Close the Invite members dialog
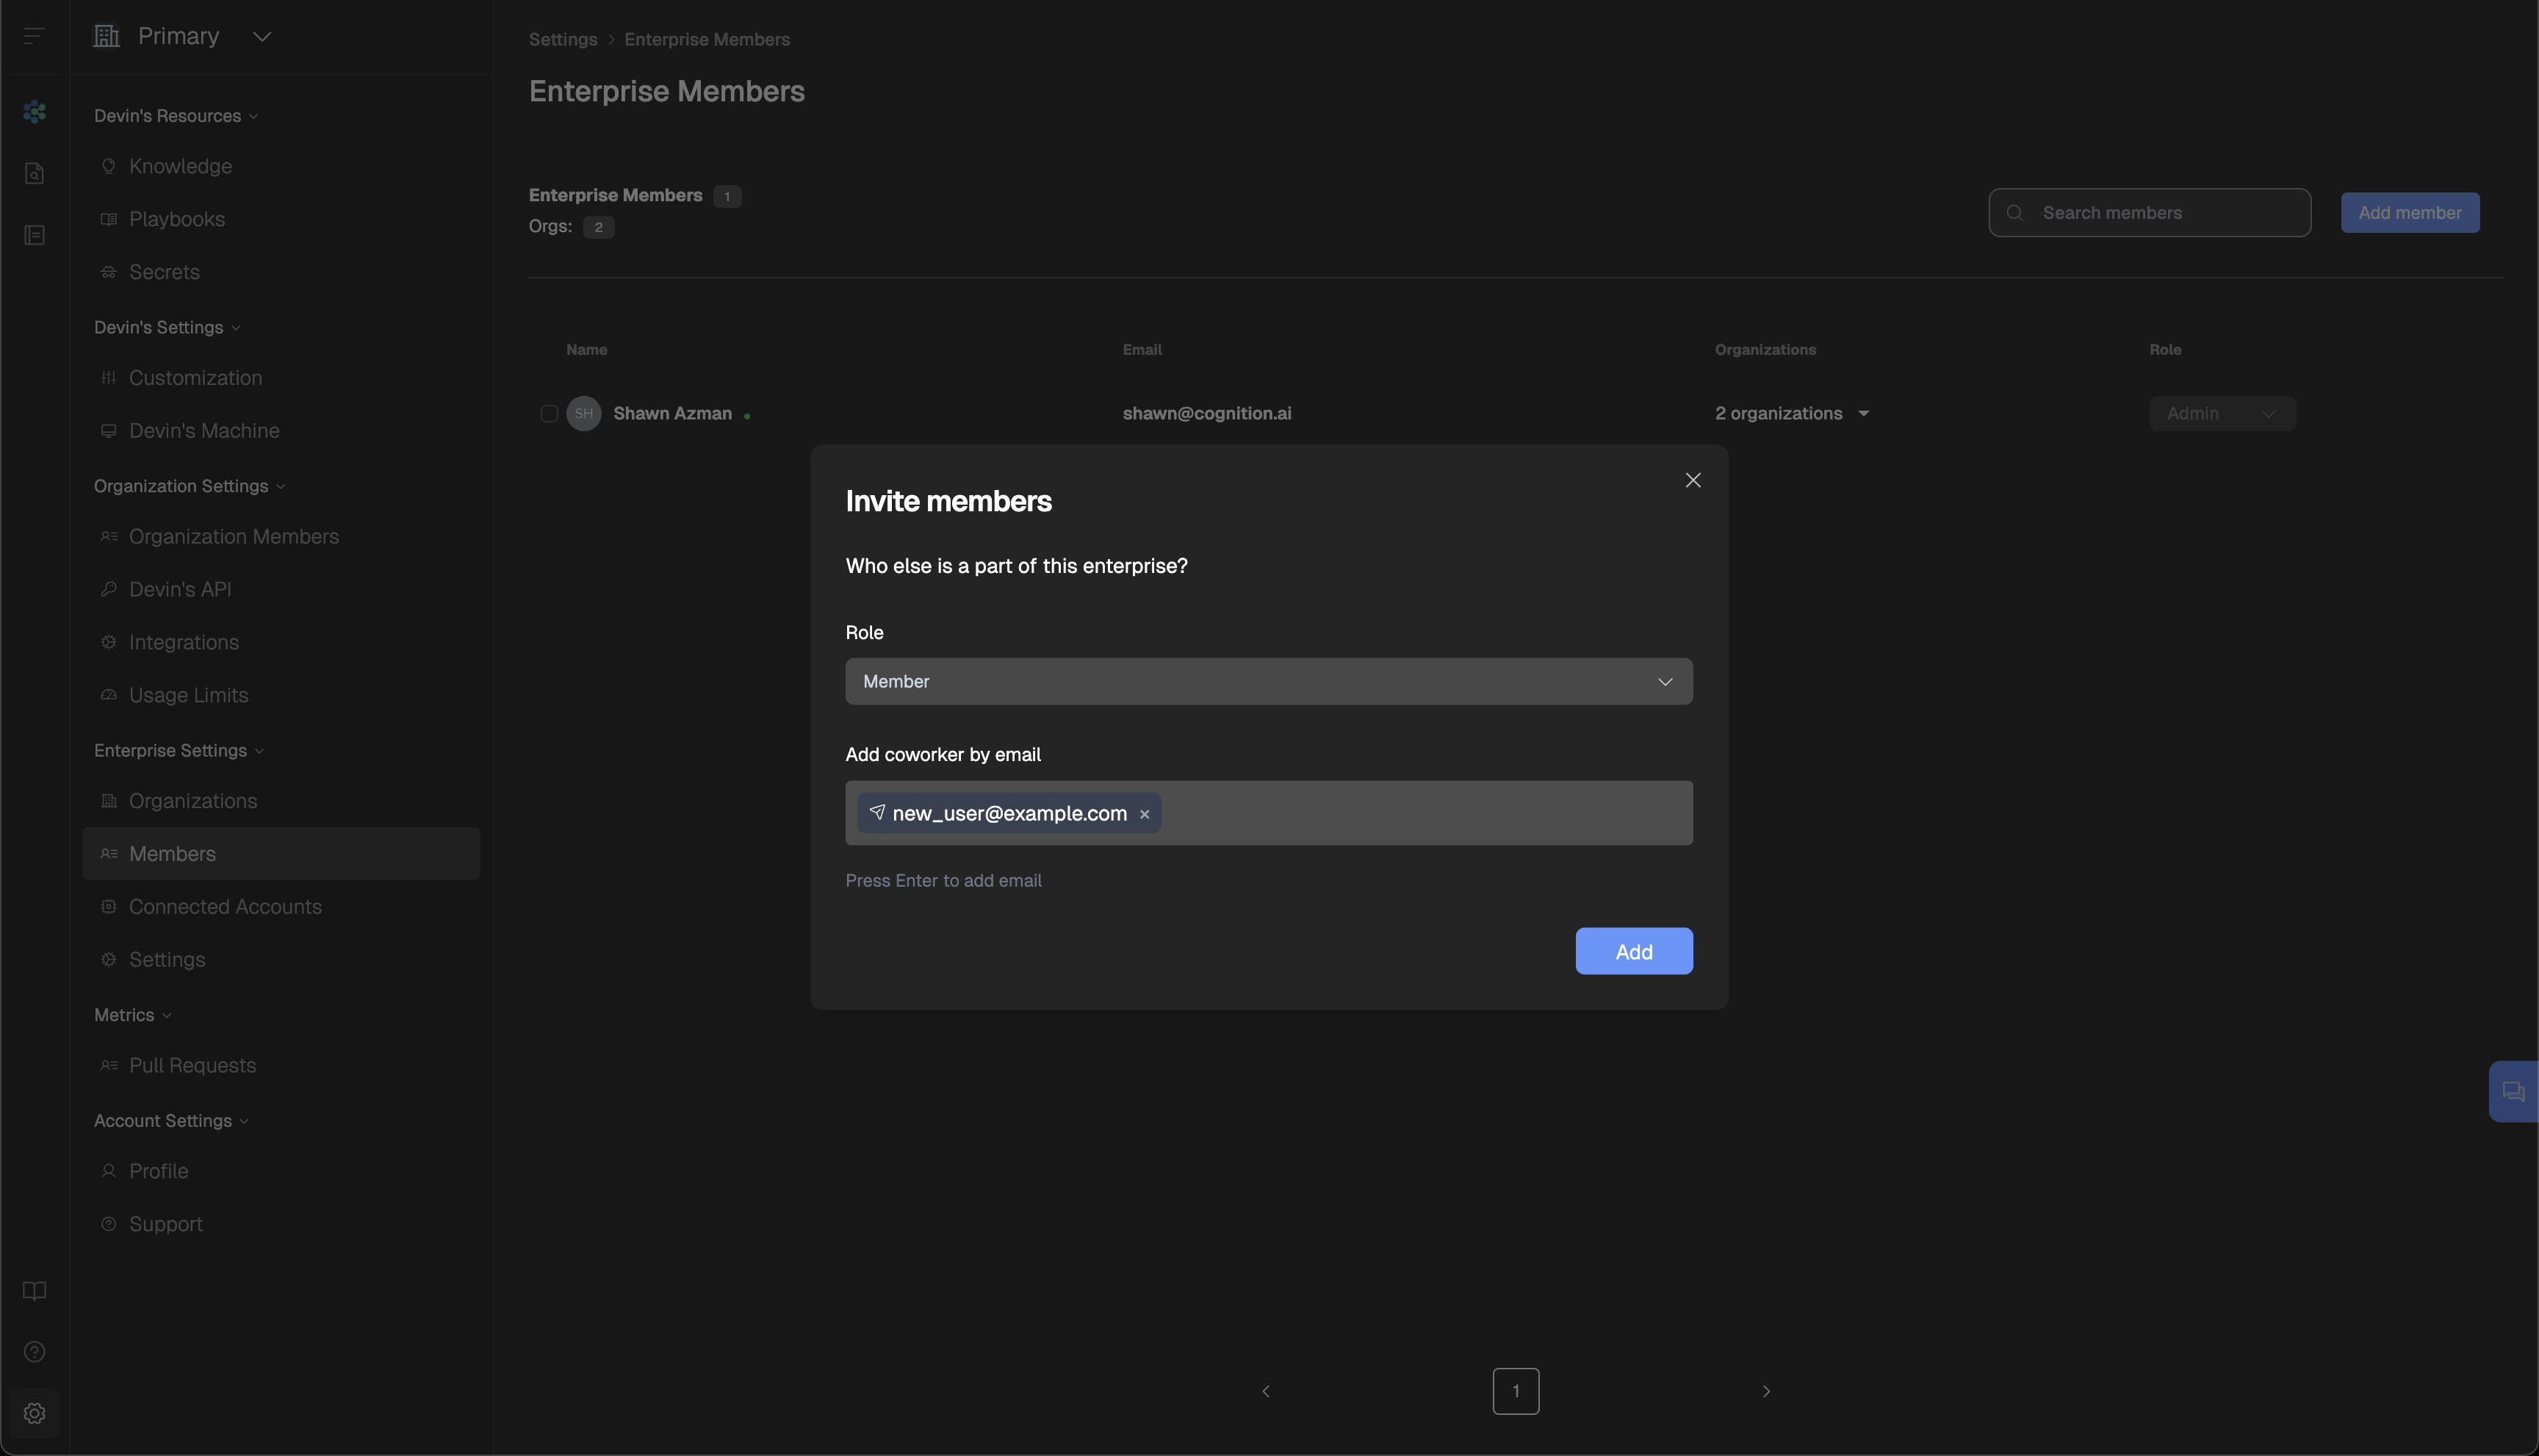The width and height of the screenshot is (2539, 1456). (1692, 481)
